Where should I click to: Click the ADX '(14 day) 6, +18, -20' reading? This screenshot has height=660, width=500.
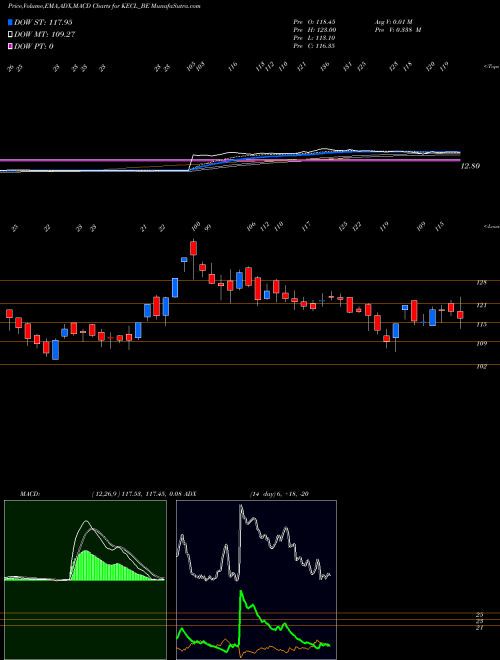[x=279, y=493]
